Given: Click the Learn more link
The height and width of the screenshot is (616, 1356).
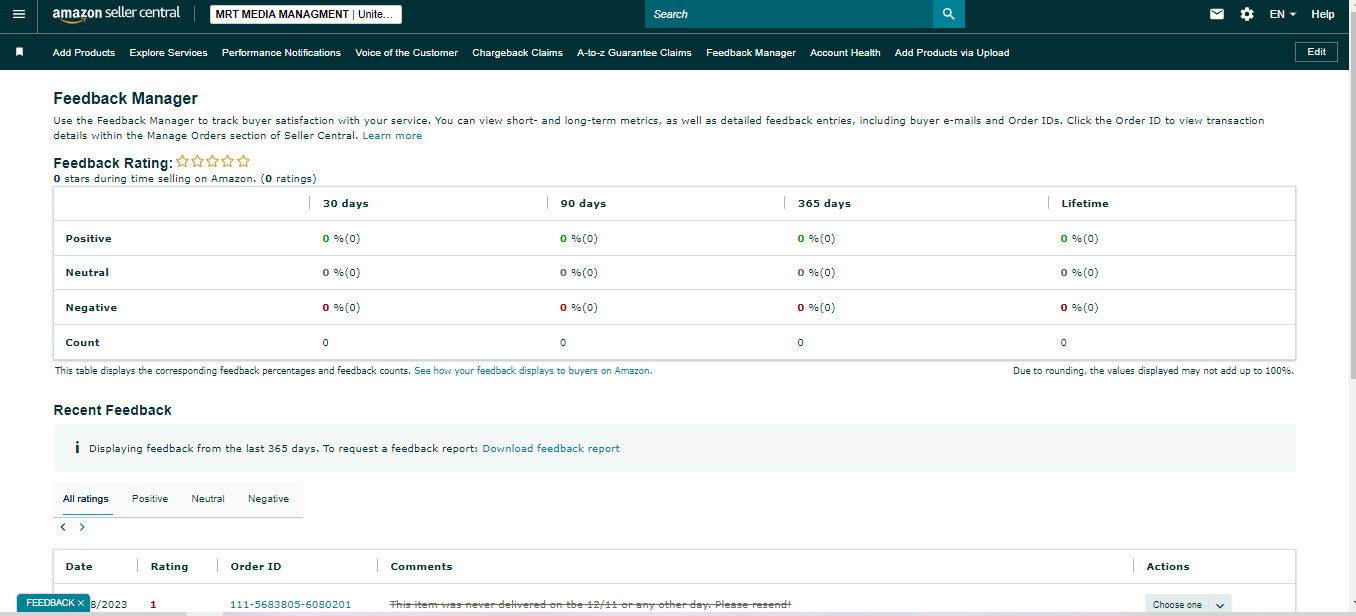Looking at the screenshot, I should point(392,135).
